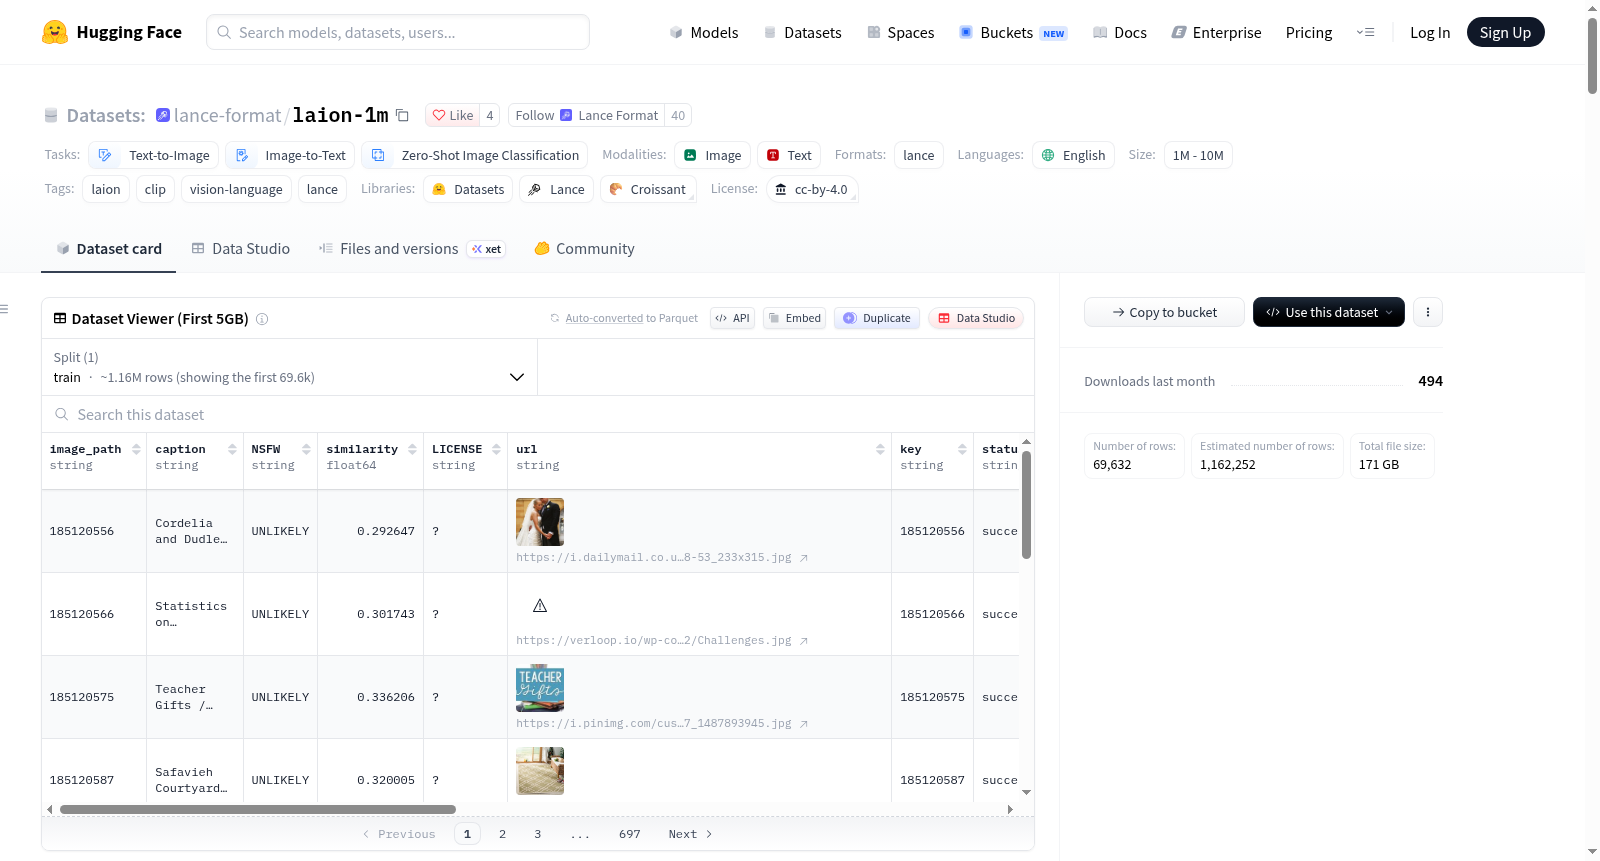Screen dimensions: 1600x861
Task: Open the navigation overflow menu icon
Action: click(x=1365, y=33)
